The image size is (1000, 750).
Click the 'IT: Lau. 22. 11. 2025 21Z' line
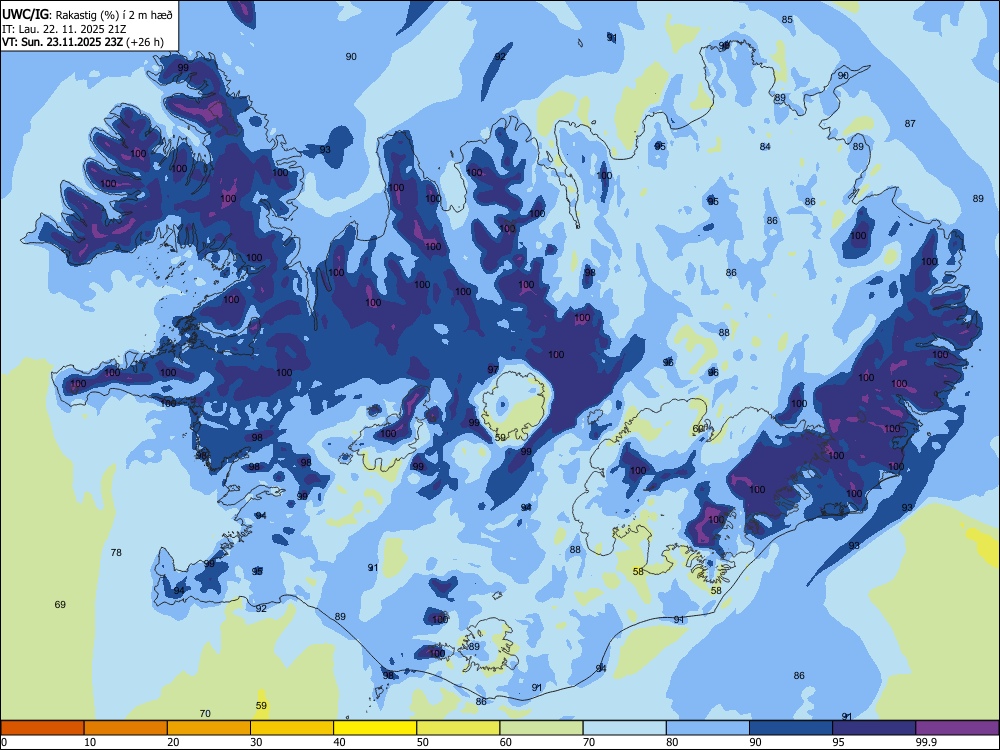click(64, 29)
